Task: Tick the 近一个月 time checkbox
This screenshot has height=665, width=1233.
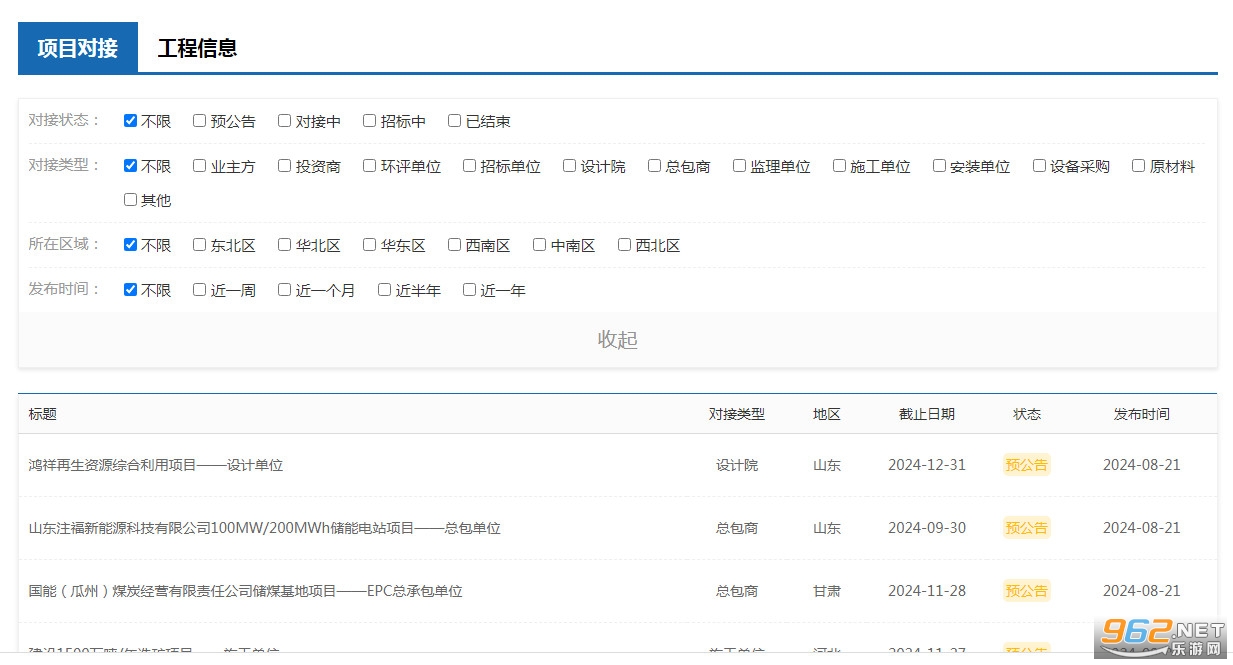Action: coord(285,290)
